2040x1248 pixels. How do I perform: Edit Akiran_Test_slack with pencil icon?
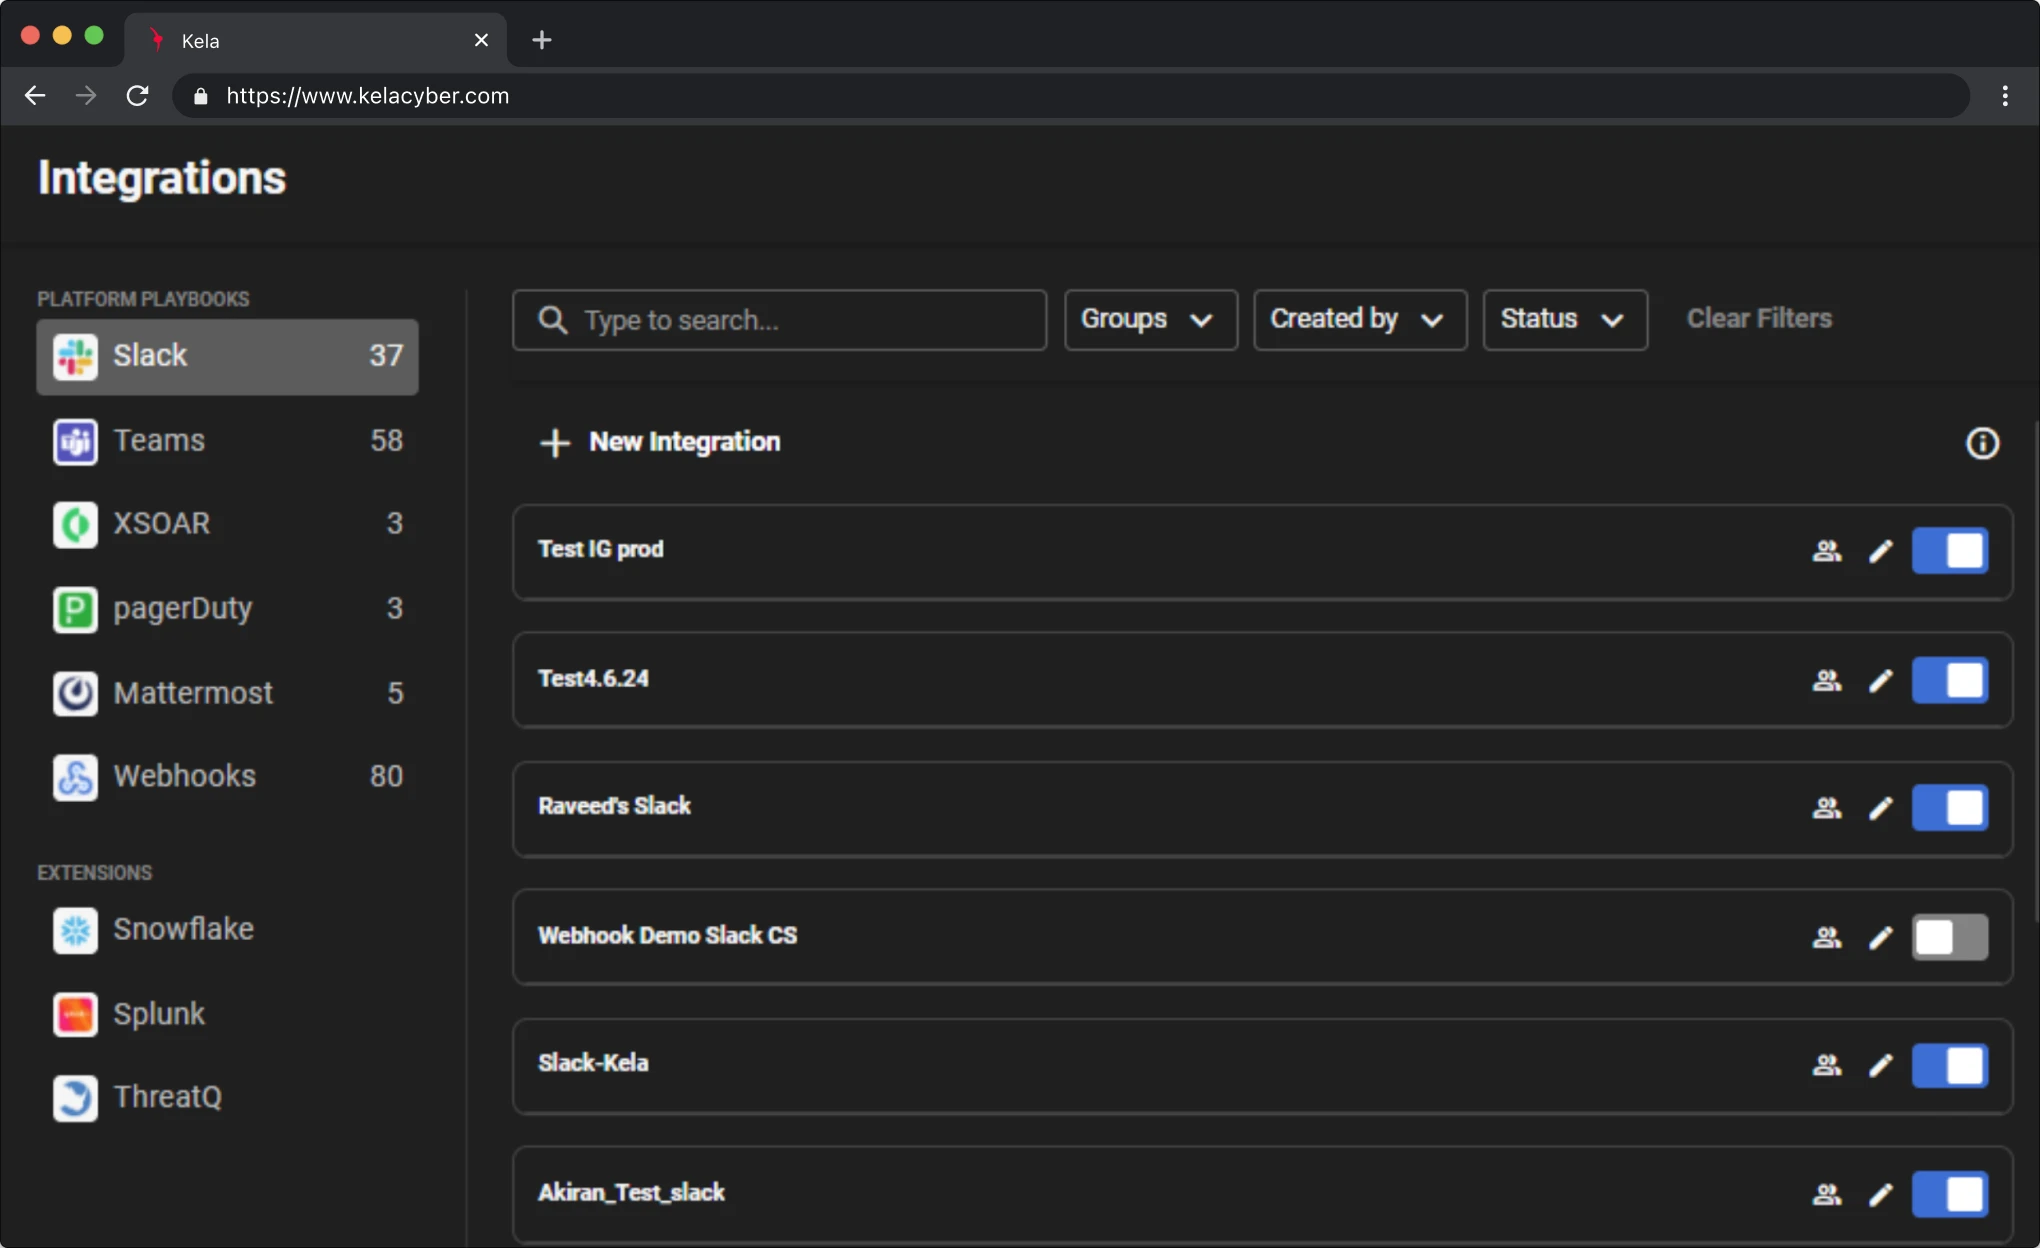click(1881, 1195)
